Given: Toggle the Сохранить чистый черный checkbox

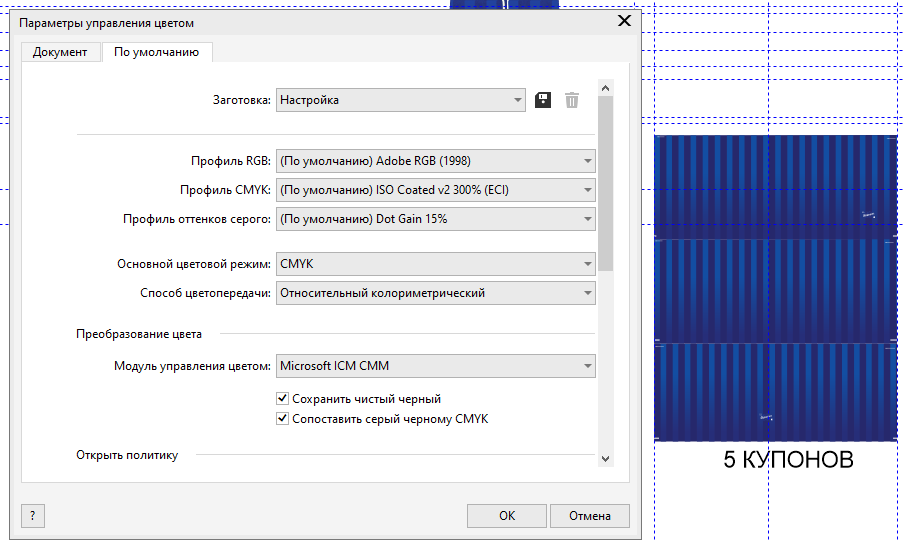Looking at the screenshot, I should tap(282, 398).
